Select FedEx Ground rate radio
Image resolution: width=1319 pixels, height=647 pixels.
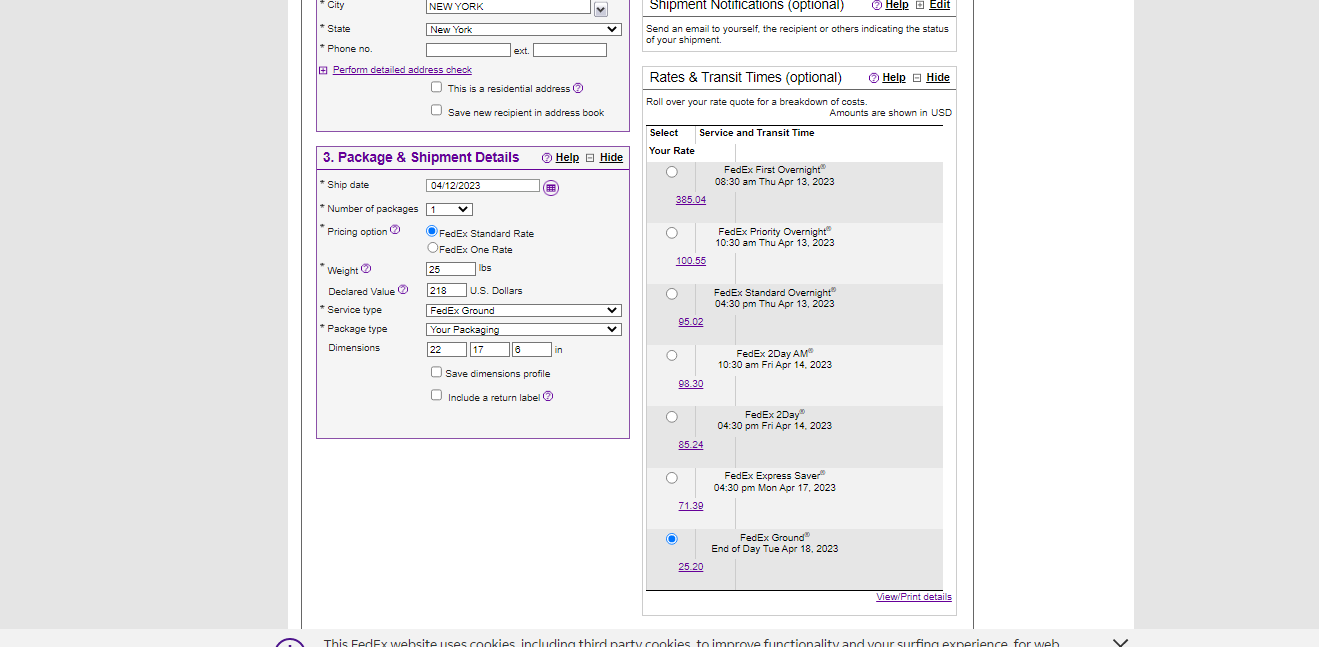coord(672,539)
